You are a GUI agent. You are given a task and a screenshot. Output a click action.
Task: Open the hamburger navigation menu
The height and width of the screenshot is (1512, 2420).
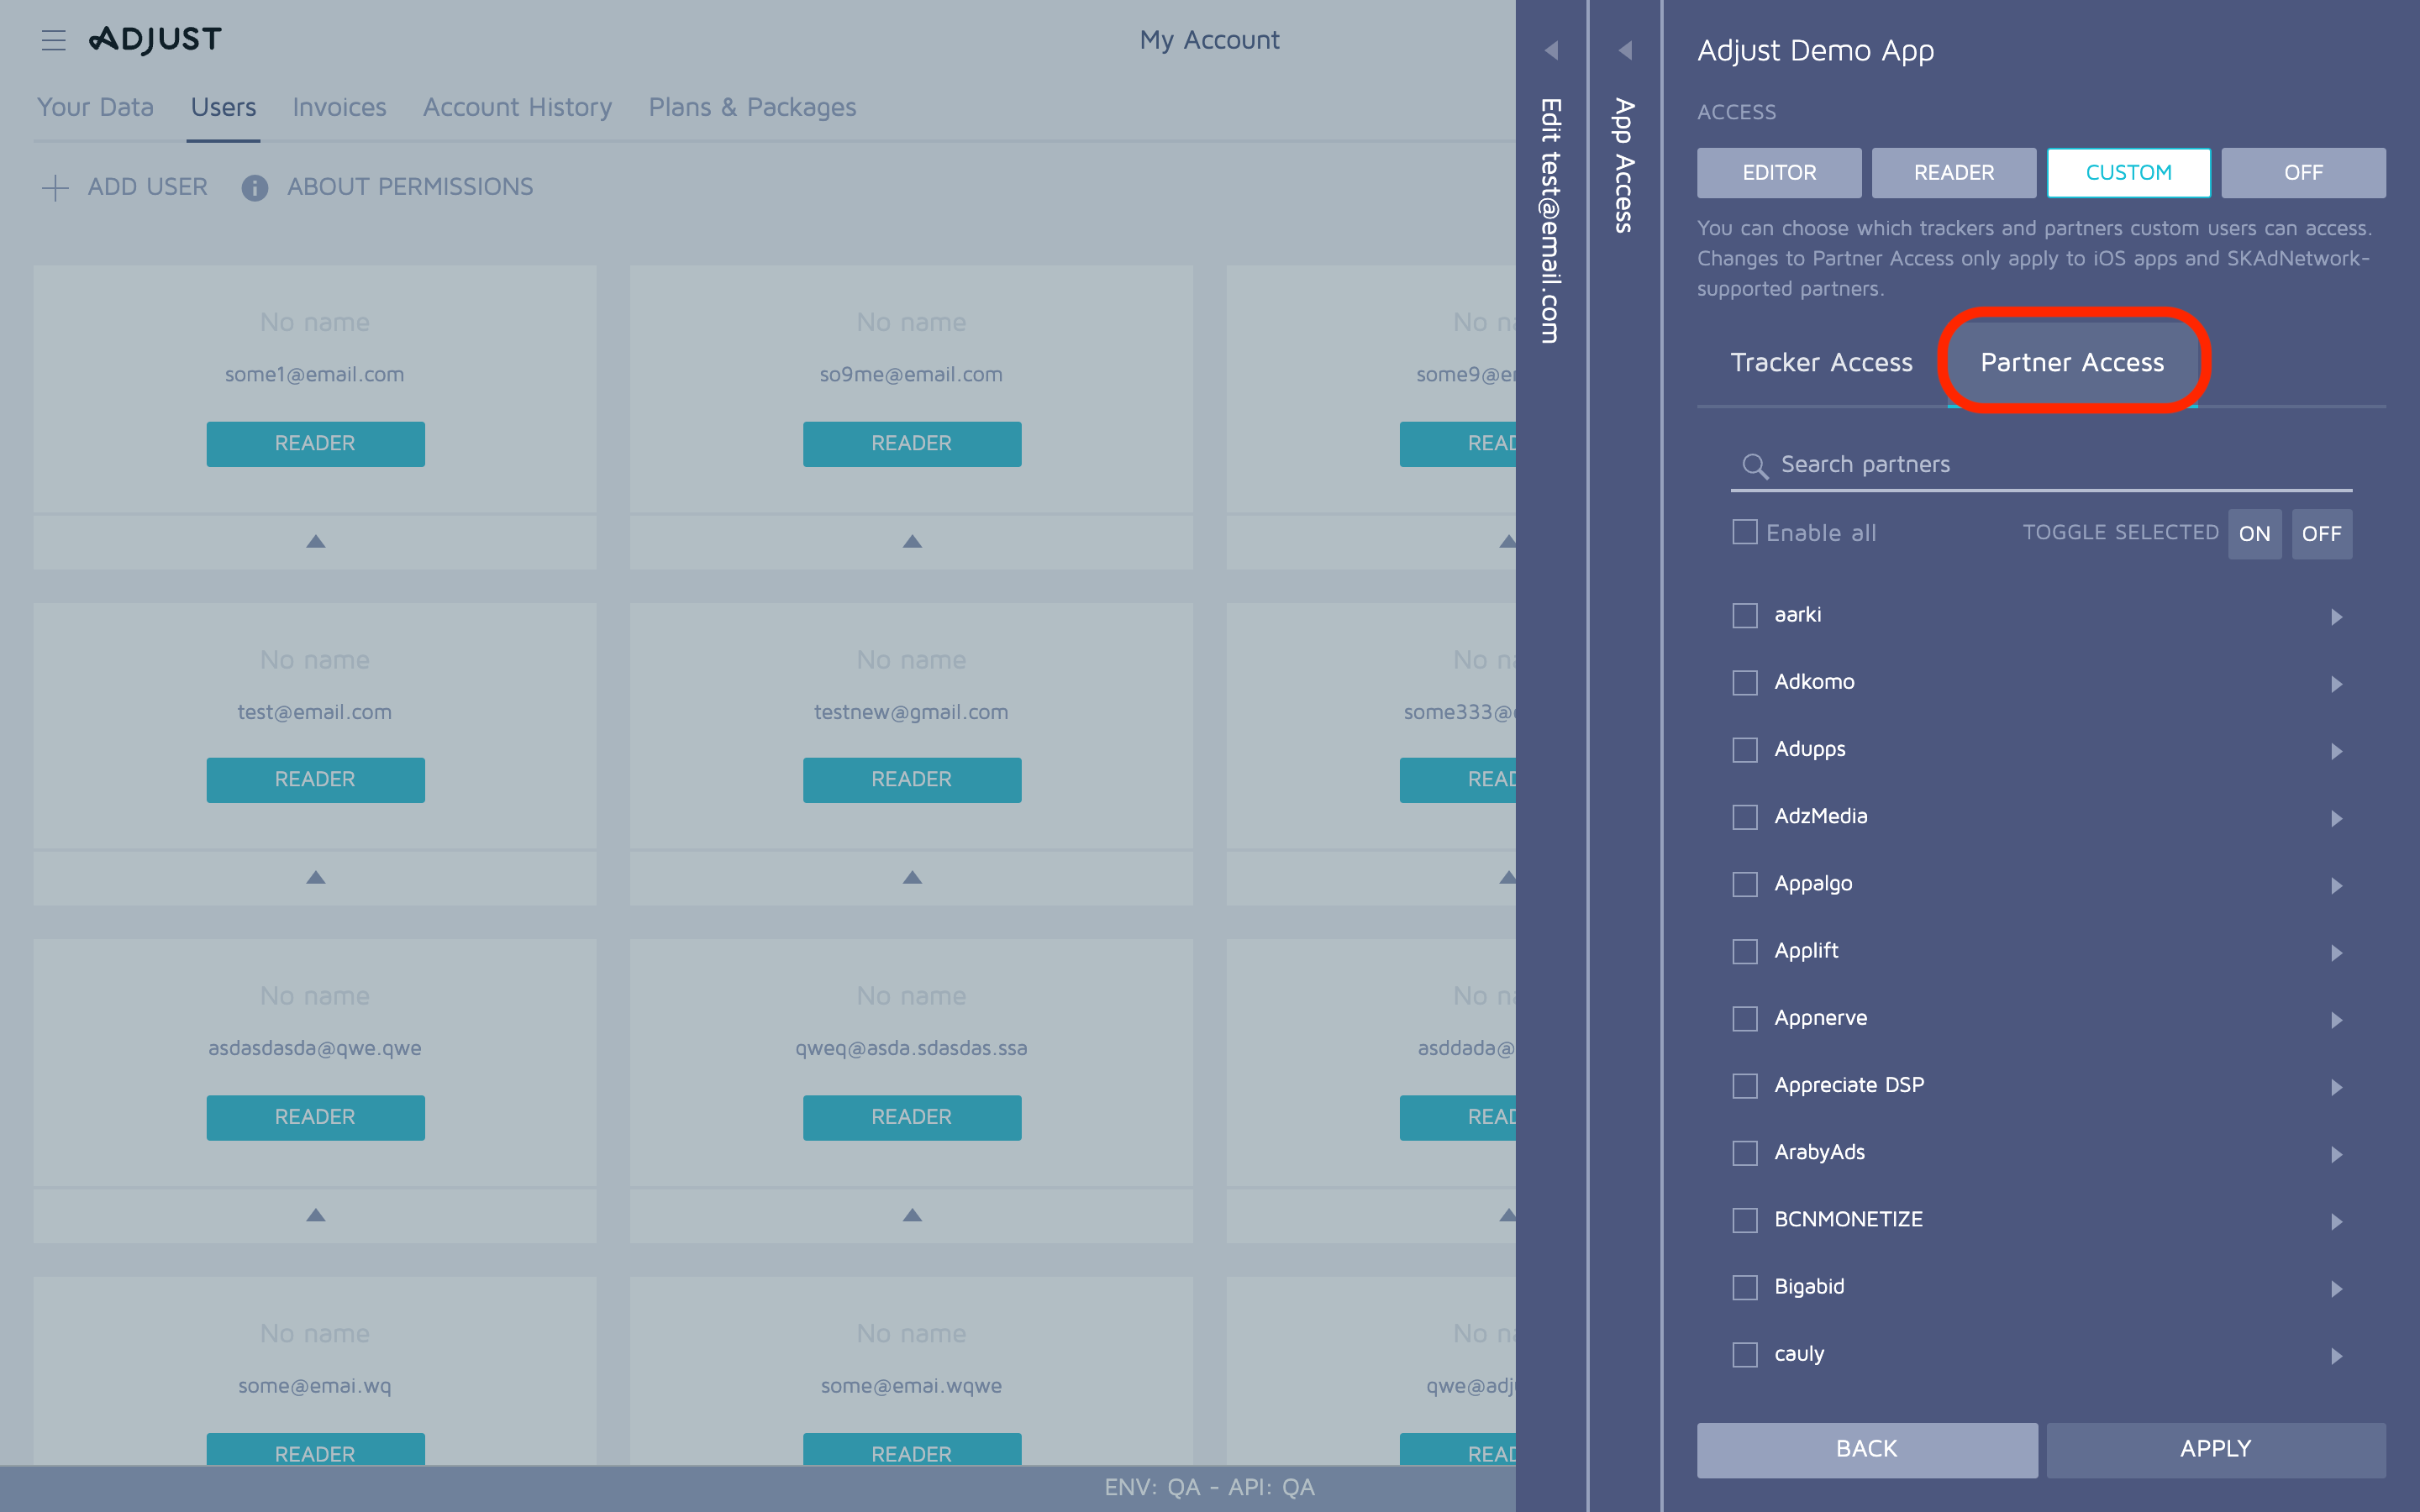[x=53, y=39]
